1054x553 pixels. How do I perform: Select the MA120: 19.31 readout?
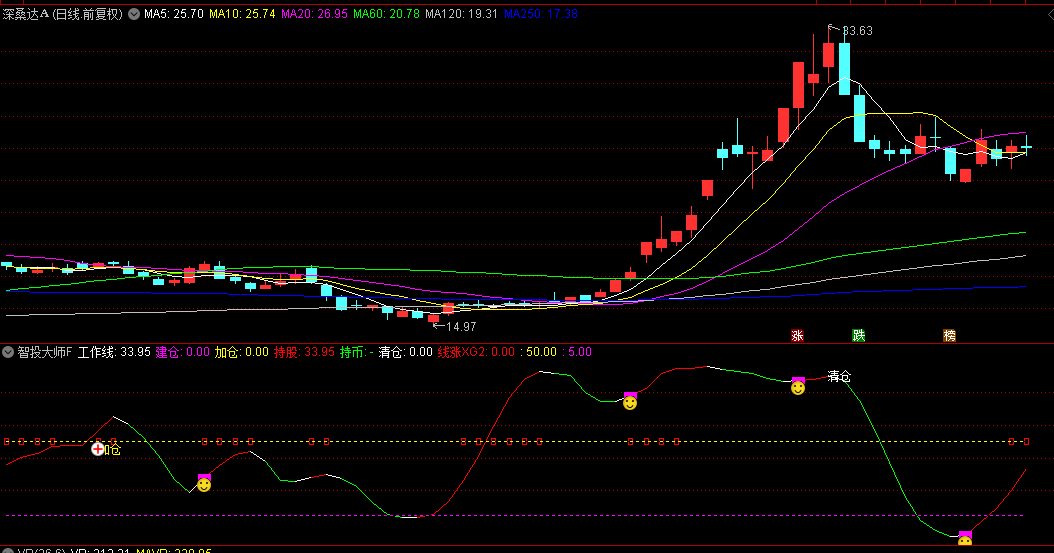pyautogui.click(x=462, y=14)
